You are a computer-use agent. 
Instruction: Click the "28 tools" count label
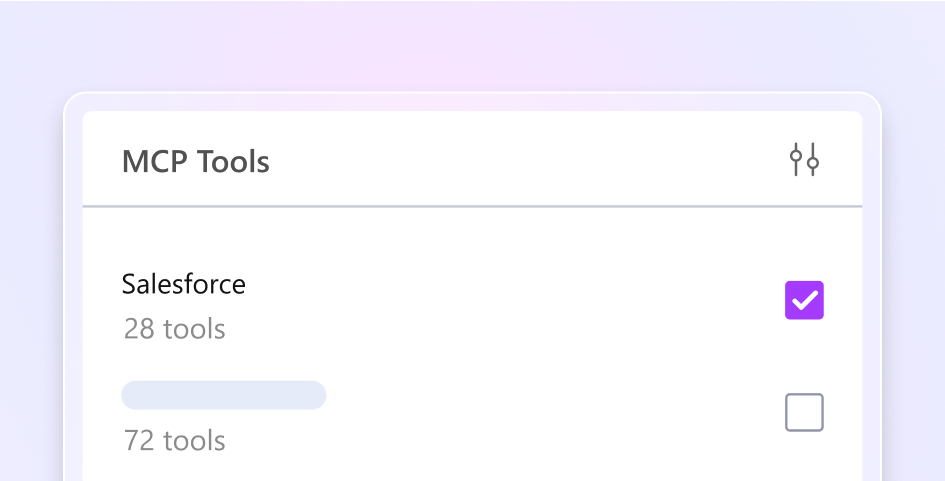click(x=174, y=328)
